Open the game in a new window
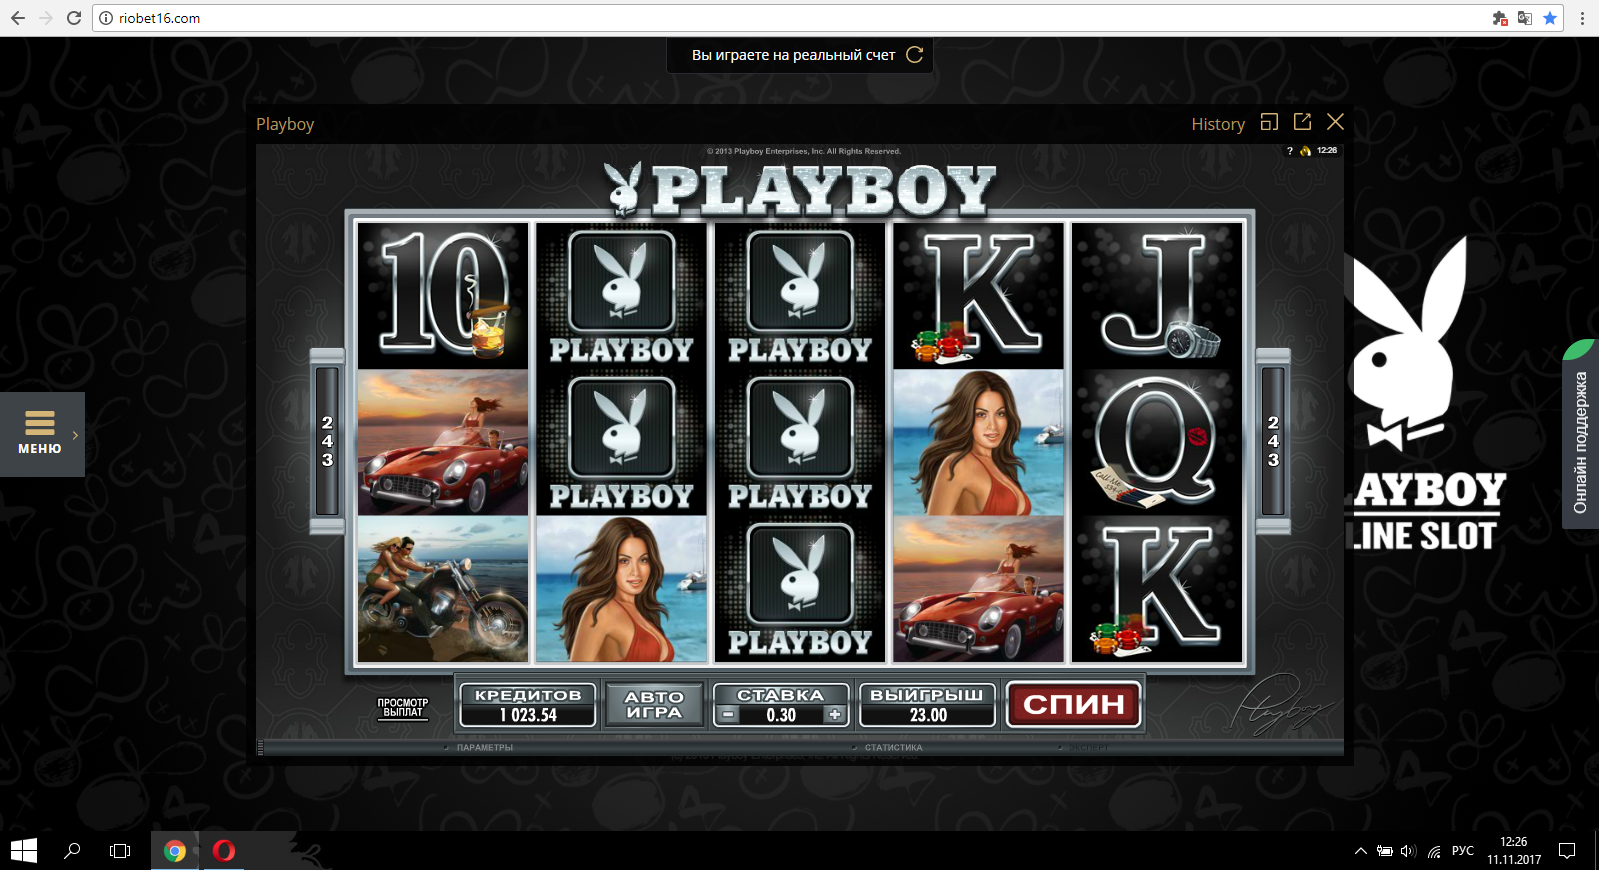Viewport: 1599px width, 870px height. tap(1302, 122)
